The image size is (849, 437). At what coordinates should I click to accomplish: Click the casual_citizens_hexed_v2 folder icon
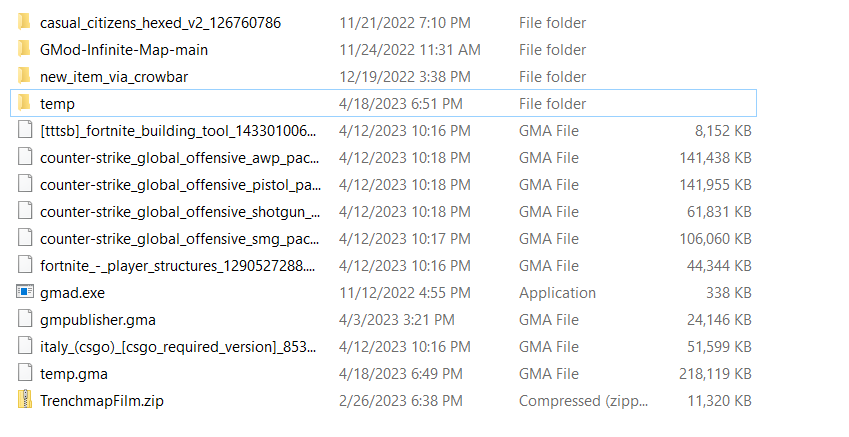tap(24, 22)
